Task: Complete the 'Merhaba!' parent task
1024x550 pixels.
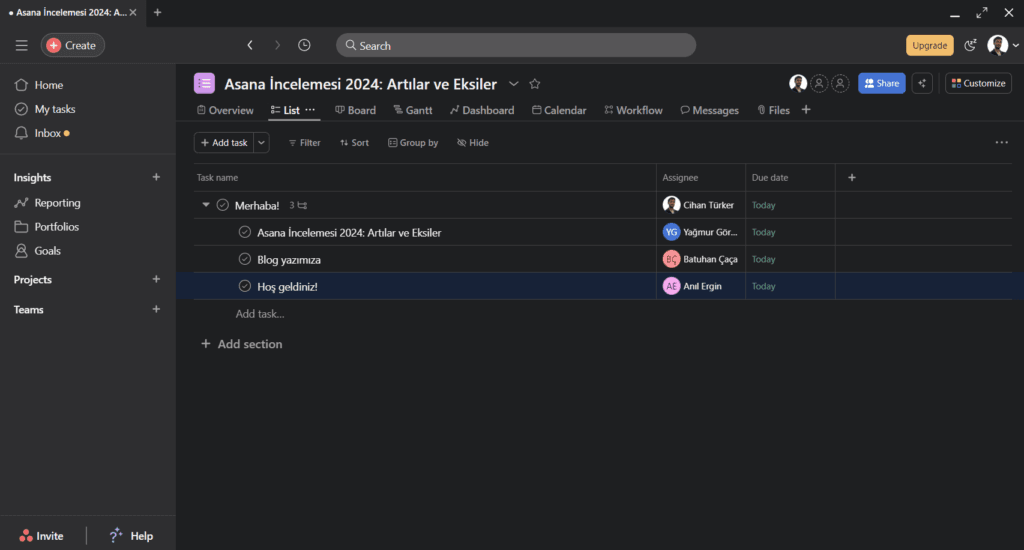Action: [x=223, y=205]
